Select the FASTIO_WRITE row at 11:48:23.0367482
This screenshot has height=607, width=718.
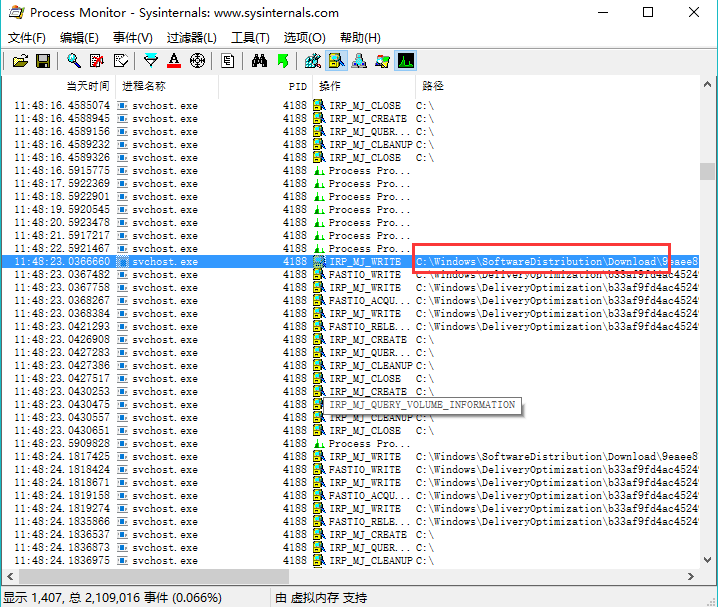(x=350, y=275)
